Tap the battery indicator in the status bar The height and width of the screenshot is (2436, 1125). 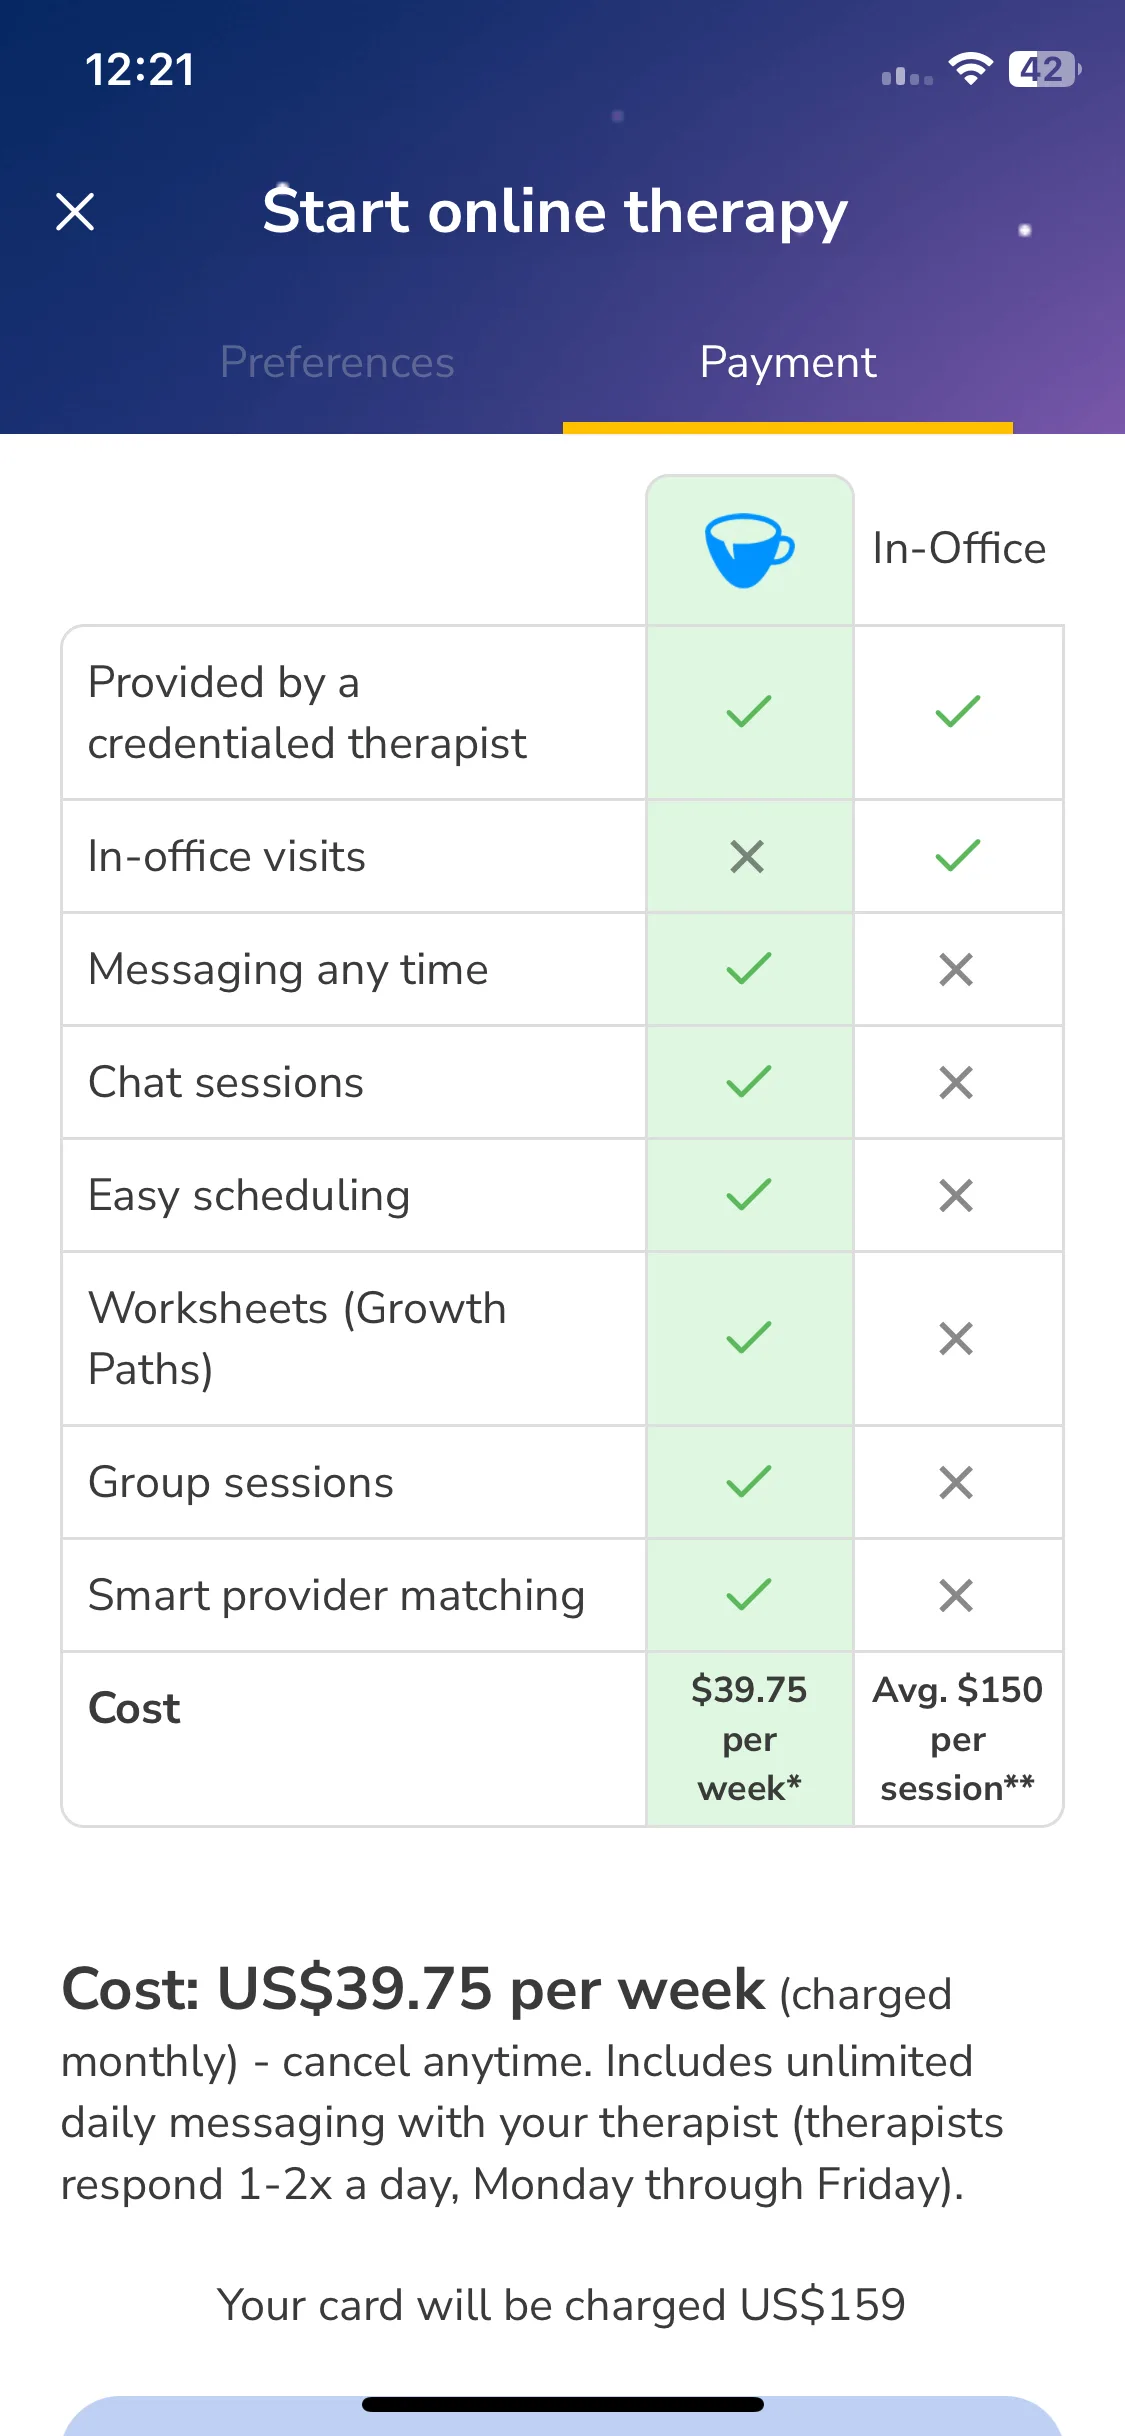click(x=1045, y=70)
